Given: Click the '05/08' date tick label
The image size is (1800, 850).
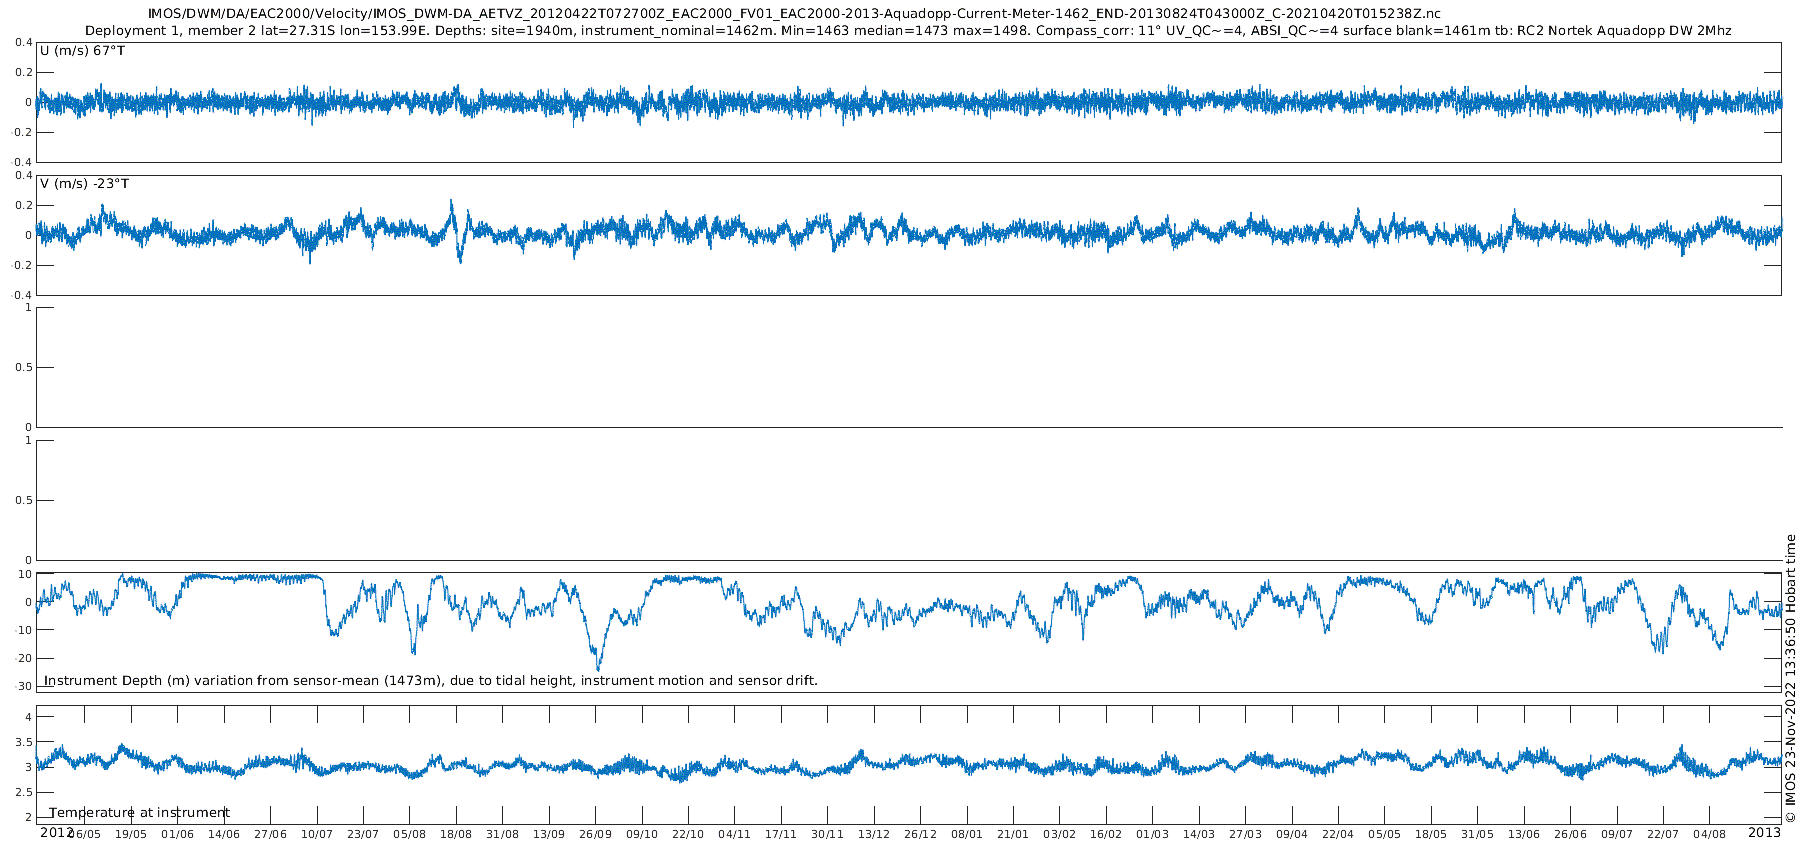Looking at the screenshot, I should [410, 834].
